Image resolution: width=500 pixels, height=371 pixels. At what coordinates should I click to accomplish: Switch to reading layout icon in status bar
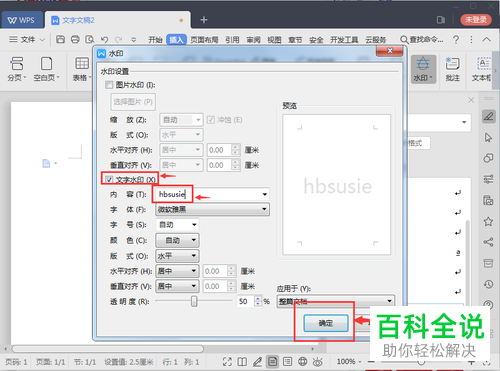pyautogui.click(x=242, y=361)
